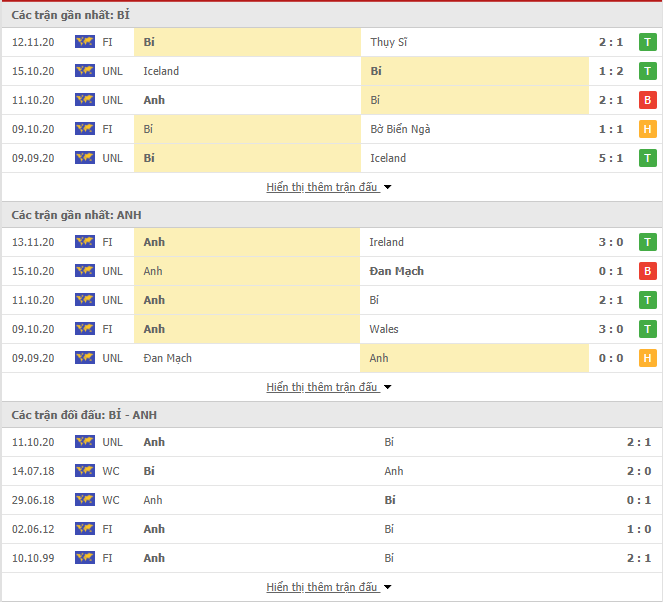
Task: Expand more matches under ANH recent matches
Action: (329, 387)
